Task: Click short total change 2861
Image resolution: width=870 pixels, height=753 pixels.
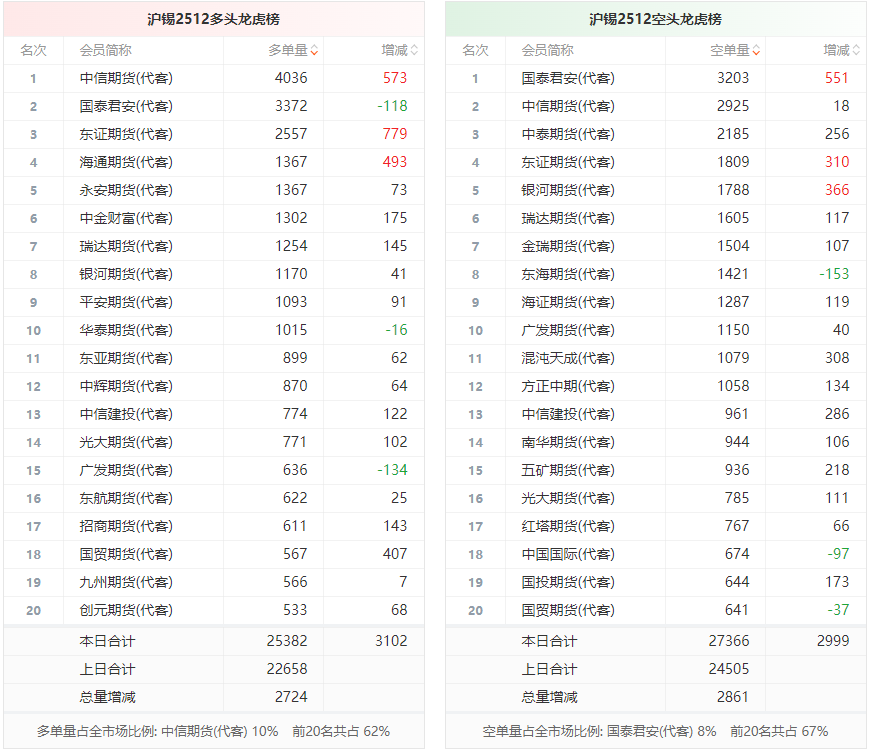Action: pyautogui.click(x=733, y=697)
